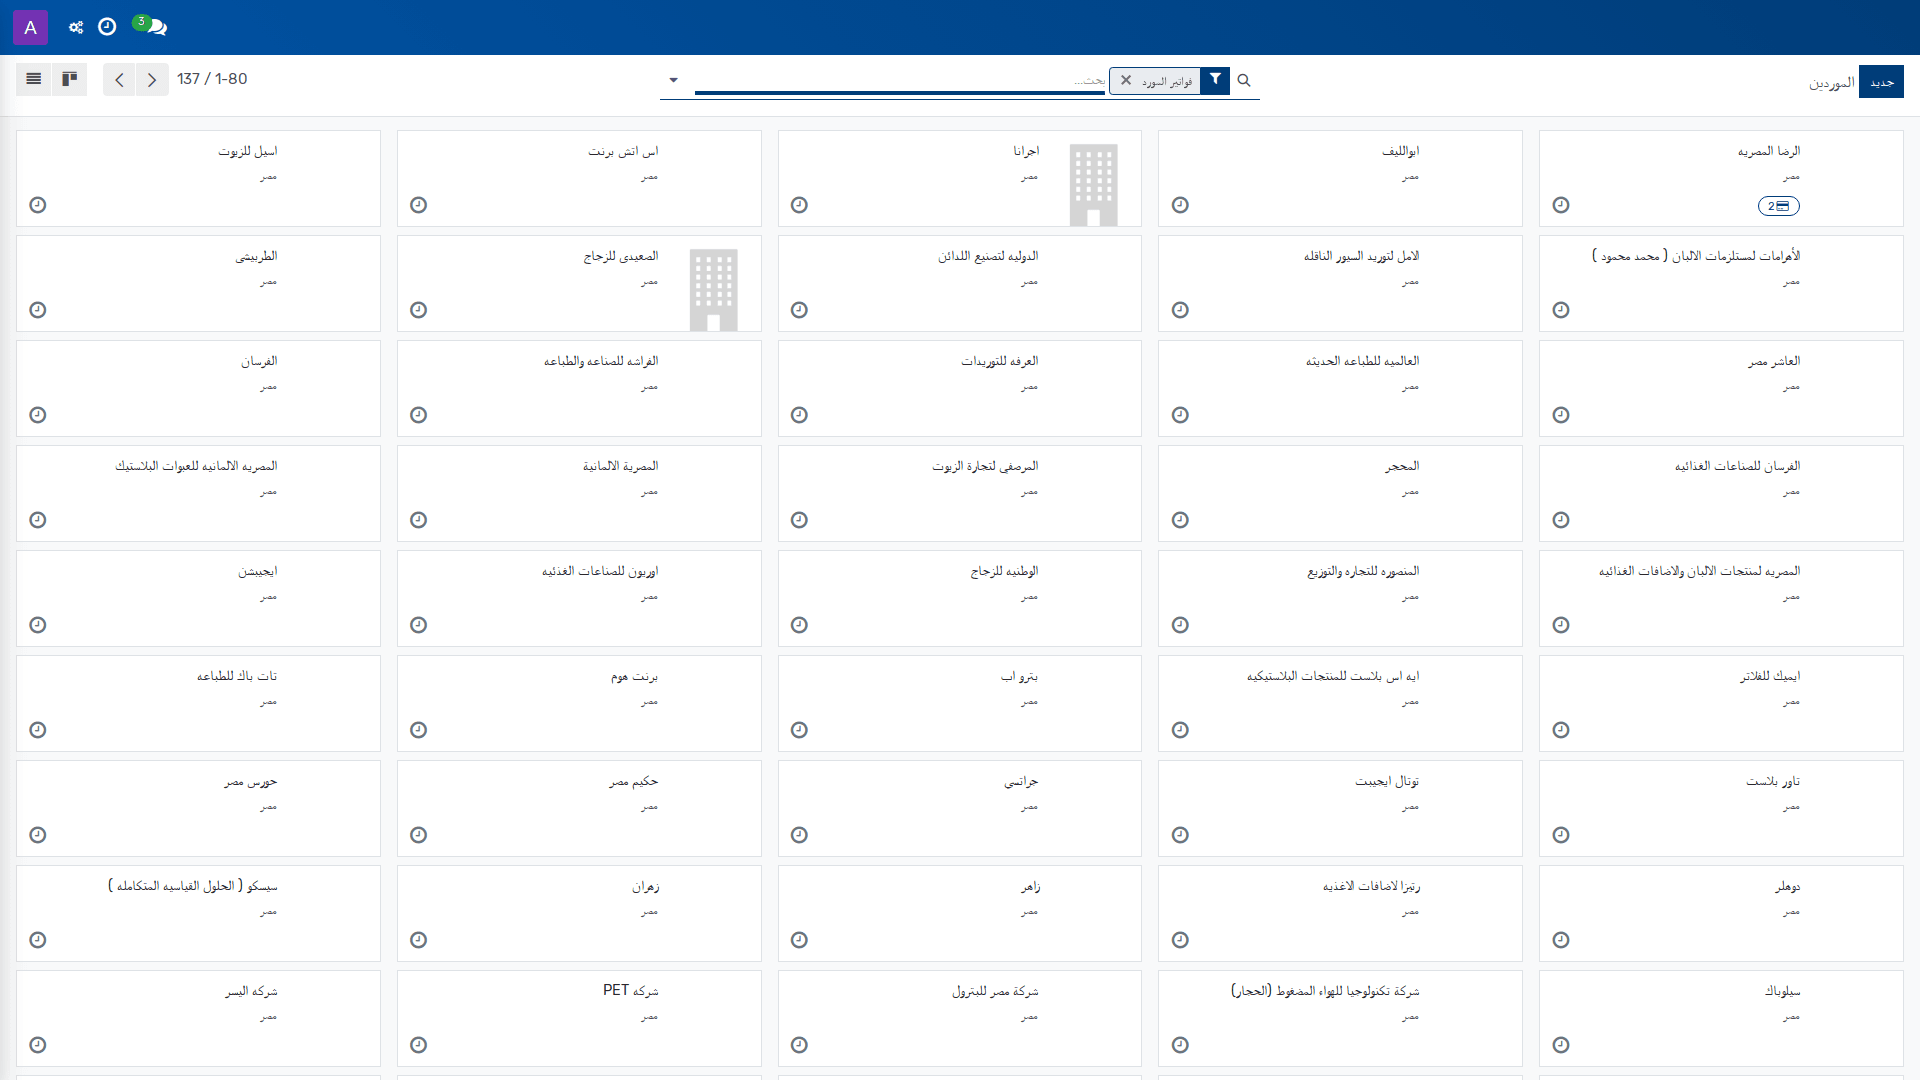
Task: Open activity clock on سيلوباك card
Action: [1561, 1045]
